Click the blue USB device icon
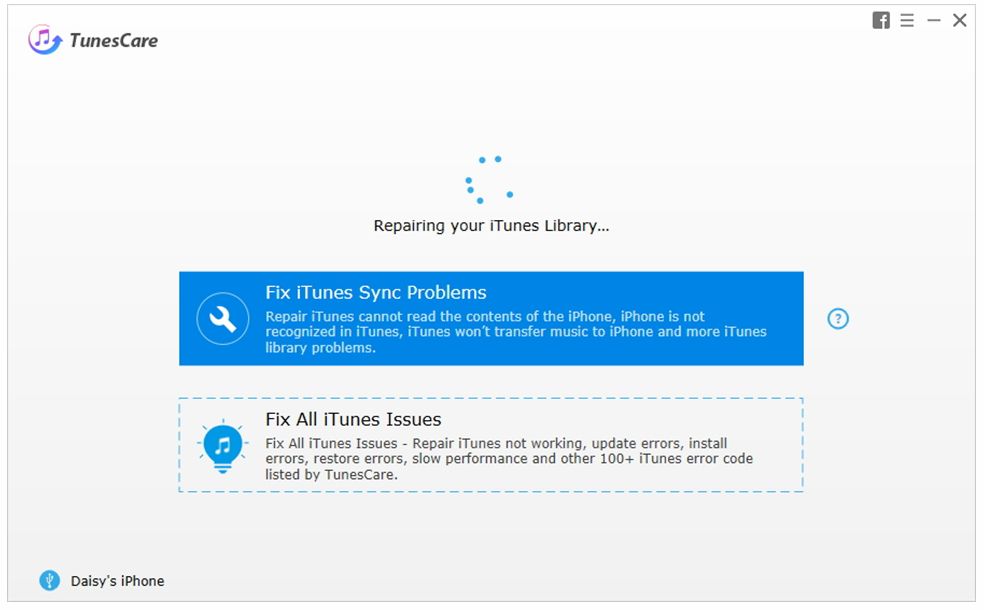 click(x=50, y=581)
